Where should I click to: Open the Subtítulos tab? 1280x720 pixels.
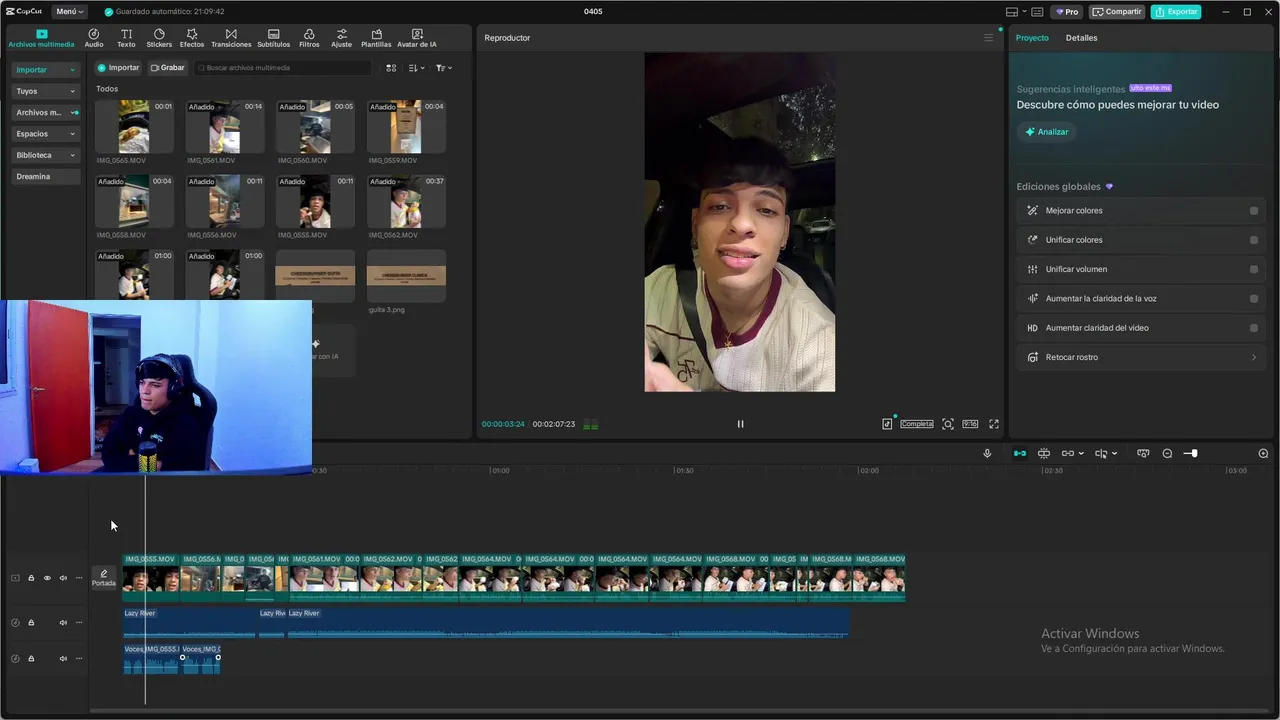click(x=273, y=38)
